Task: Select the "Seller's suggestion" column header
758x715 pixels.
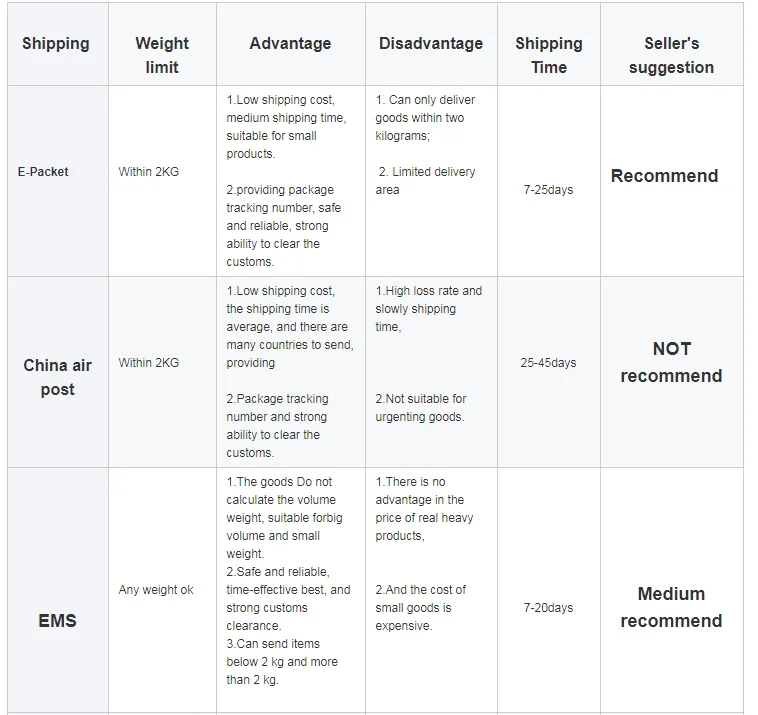Action: click(671, 55)
